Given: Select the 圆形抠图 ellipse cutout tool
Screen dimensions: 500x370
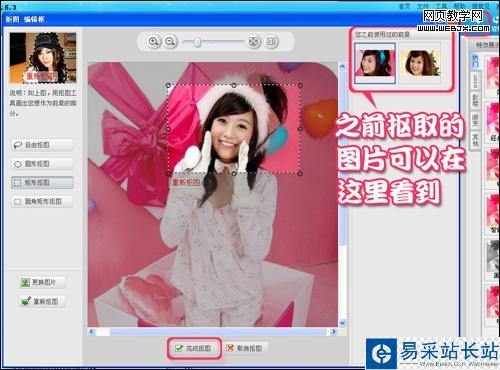Looking at the screenshot, I should (x=42, y=164).
